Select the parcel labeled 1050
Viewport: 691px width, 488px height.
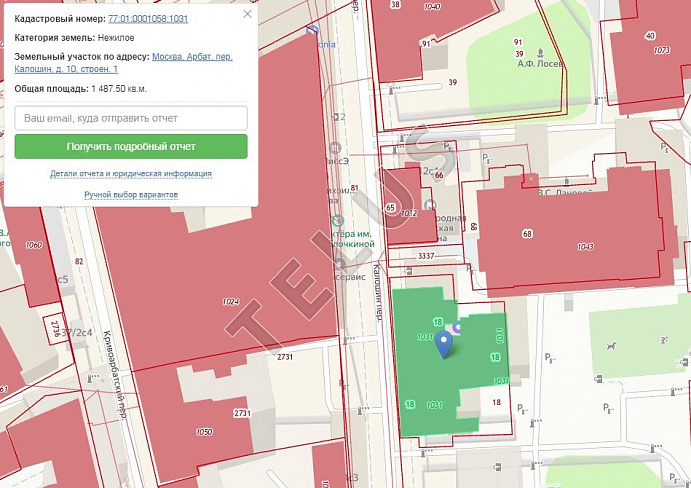tap(204, 432)
